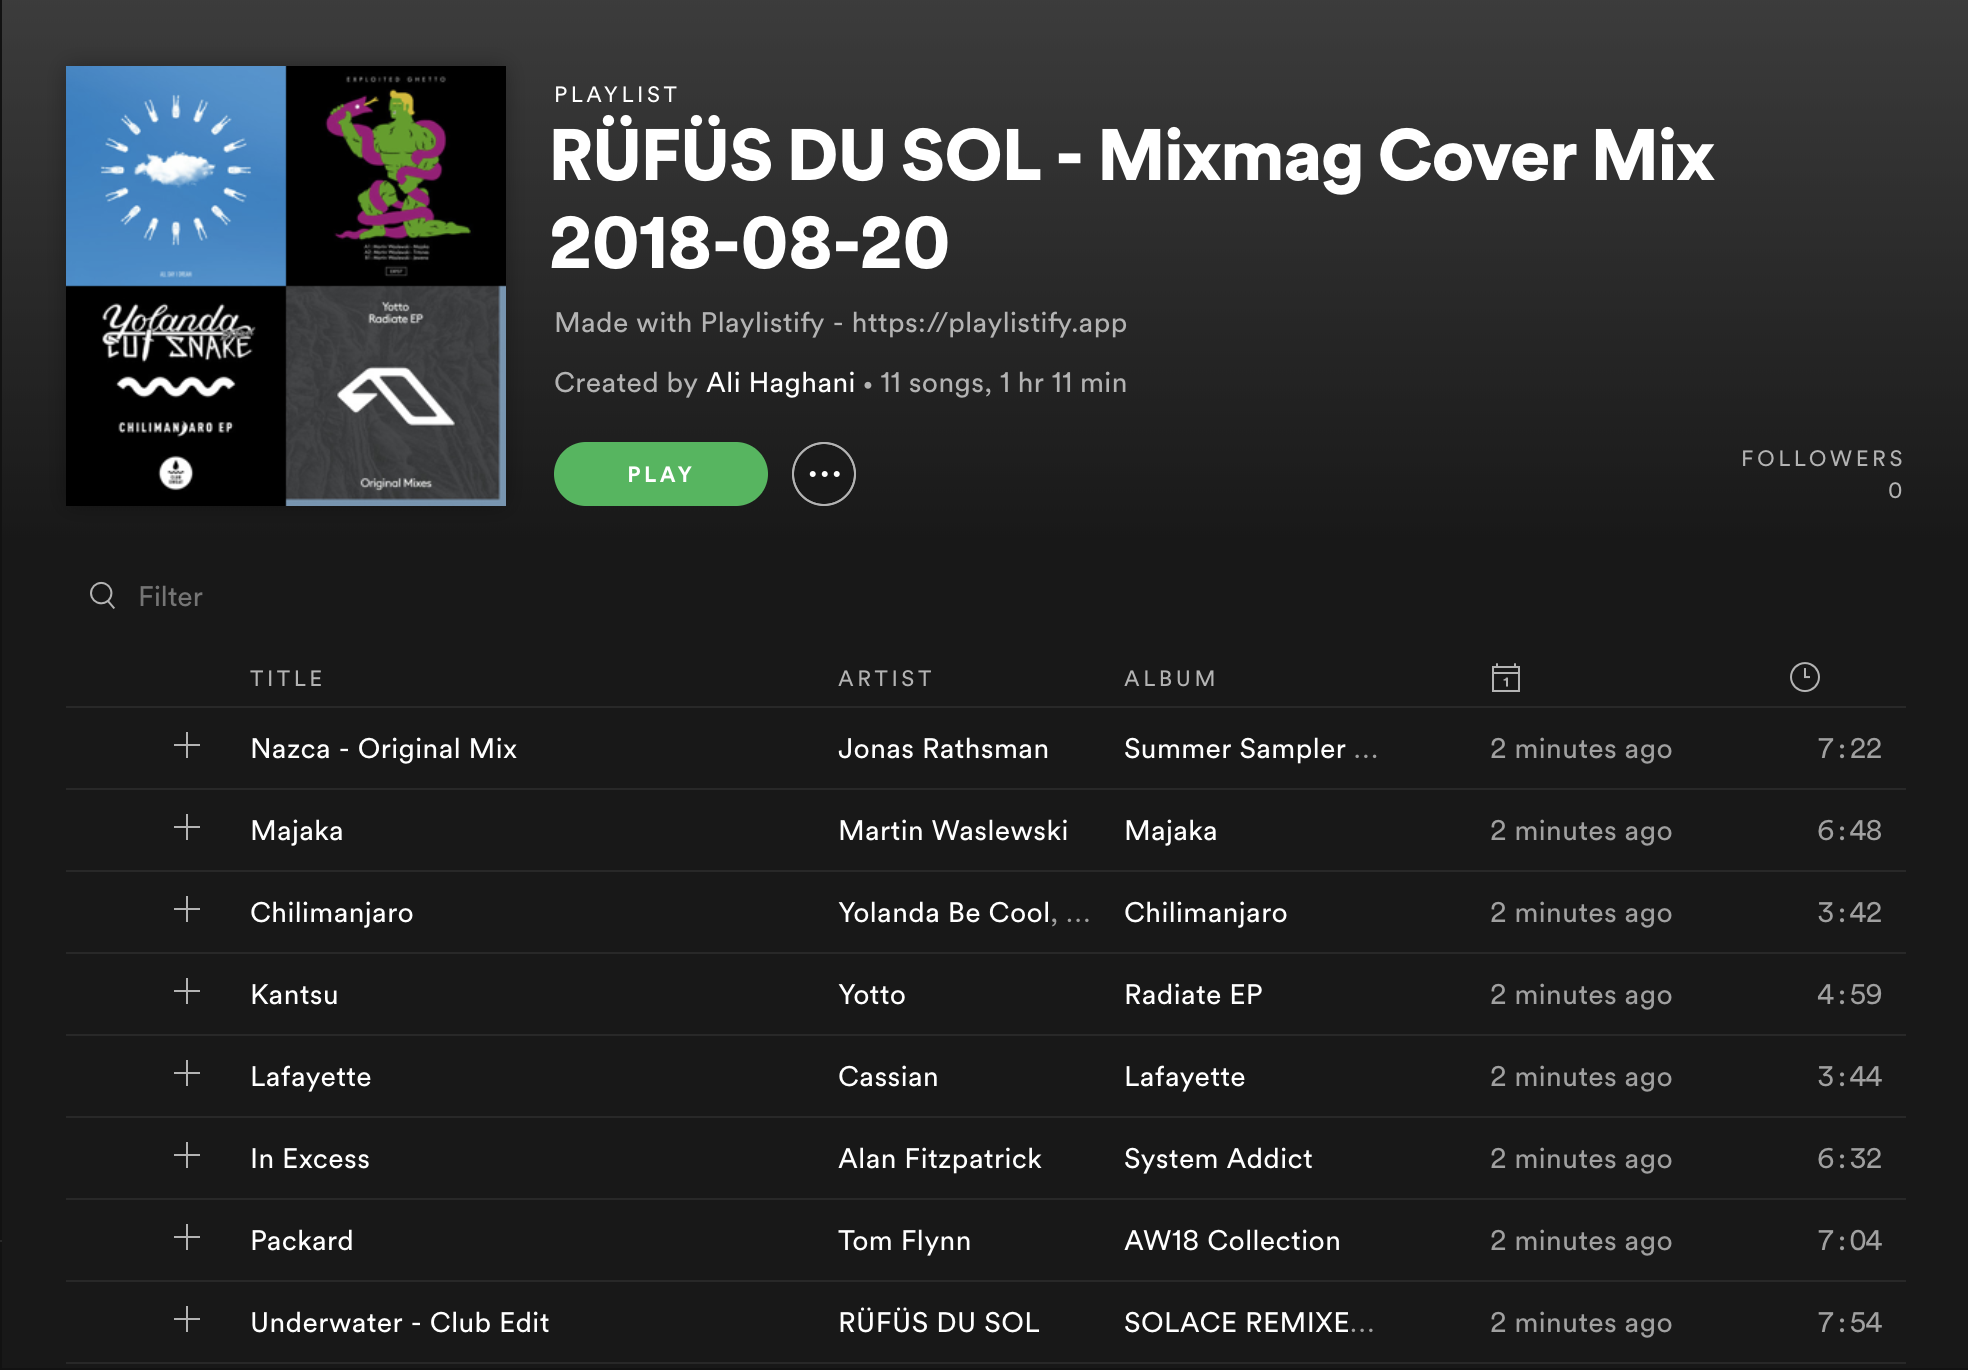Open the three-dot more options menu
The image size is (1968, 1370).
[x=823, y=474]
